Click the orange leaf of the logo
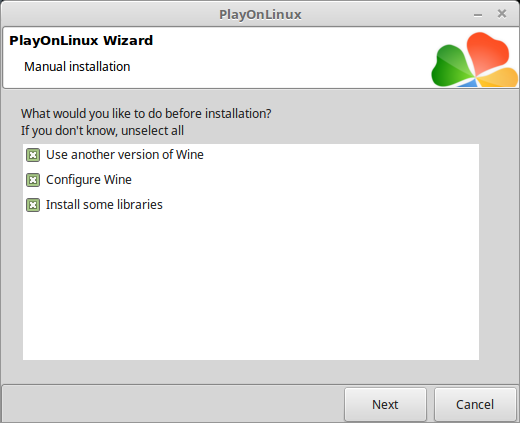This screenshot has width=520, height=423. click(498, 77)
